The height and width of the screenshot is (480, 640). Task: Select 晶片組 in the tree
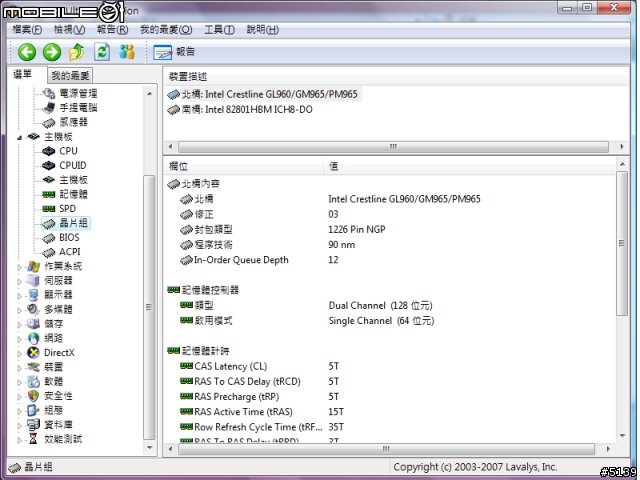point(65,223)
